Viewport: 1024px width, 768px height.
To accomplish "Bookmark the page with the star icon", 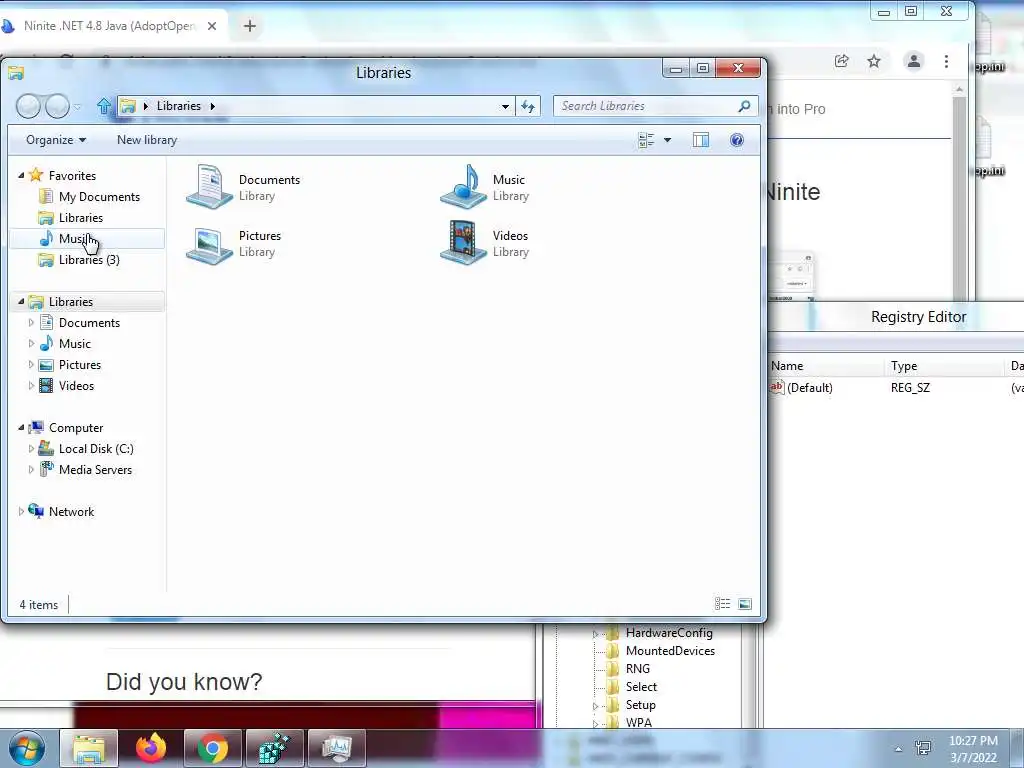I will [874, 61].
